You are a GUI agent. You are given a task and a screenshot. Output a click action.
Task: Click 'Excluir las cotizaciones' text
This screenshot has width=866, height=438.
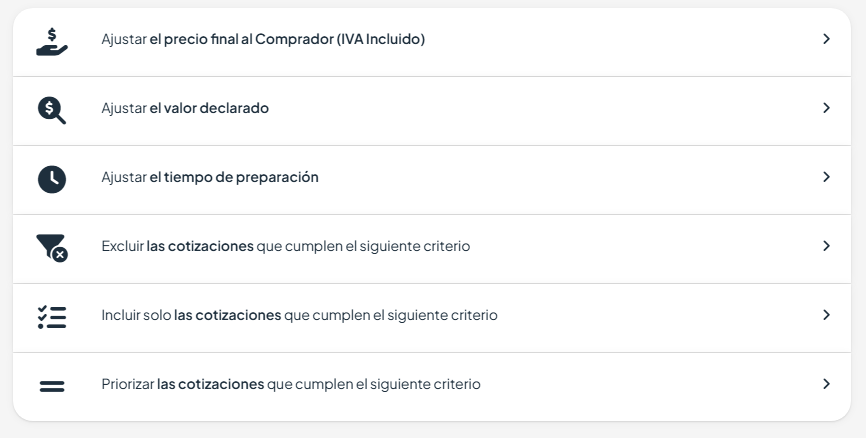pyautogui.click(x=177, y=246)
